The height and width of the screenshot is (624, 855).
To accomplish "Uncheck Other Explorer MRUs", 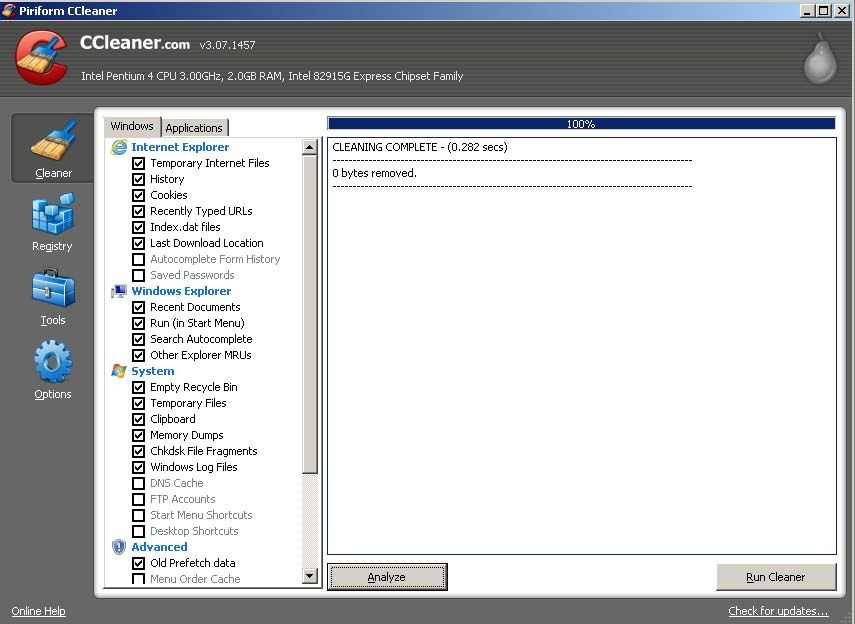I will click(x=139, y=355).
